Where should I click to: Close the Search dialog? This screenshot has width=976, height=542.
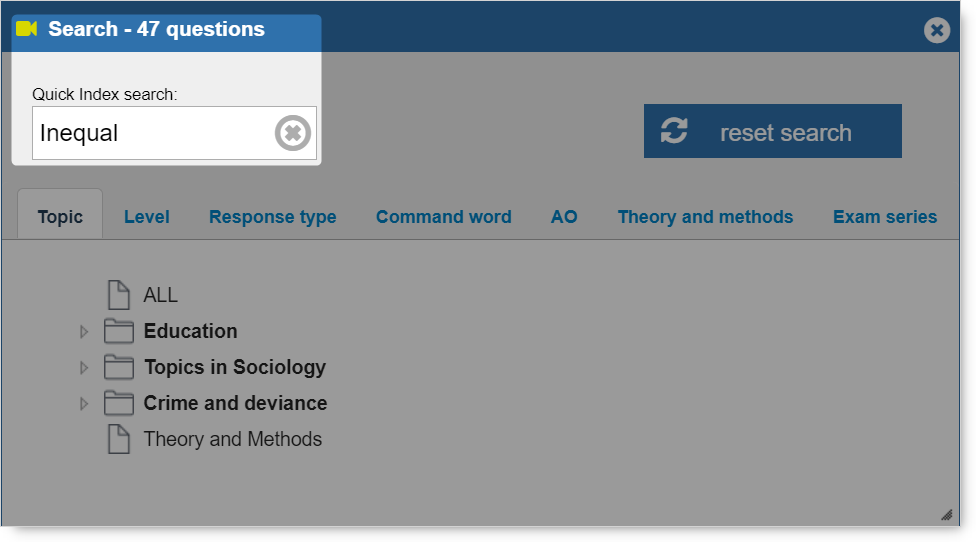click(936, 30)
